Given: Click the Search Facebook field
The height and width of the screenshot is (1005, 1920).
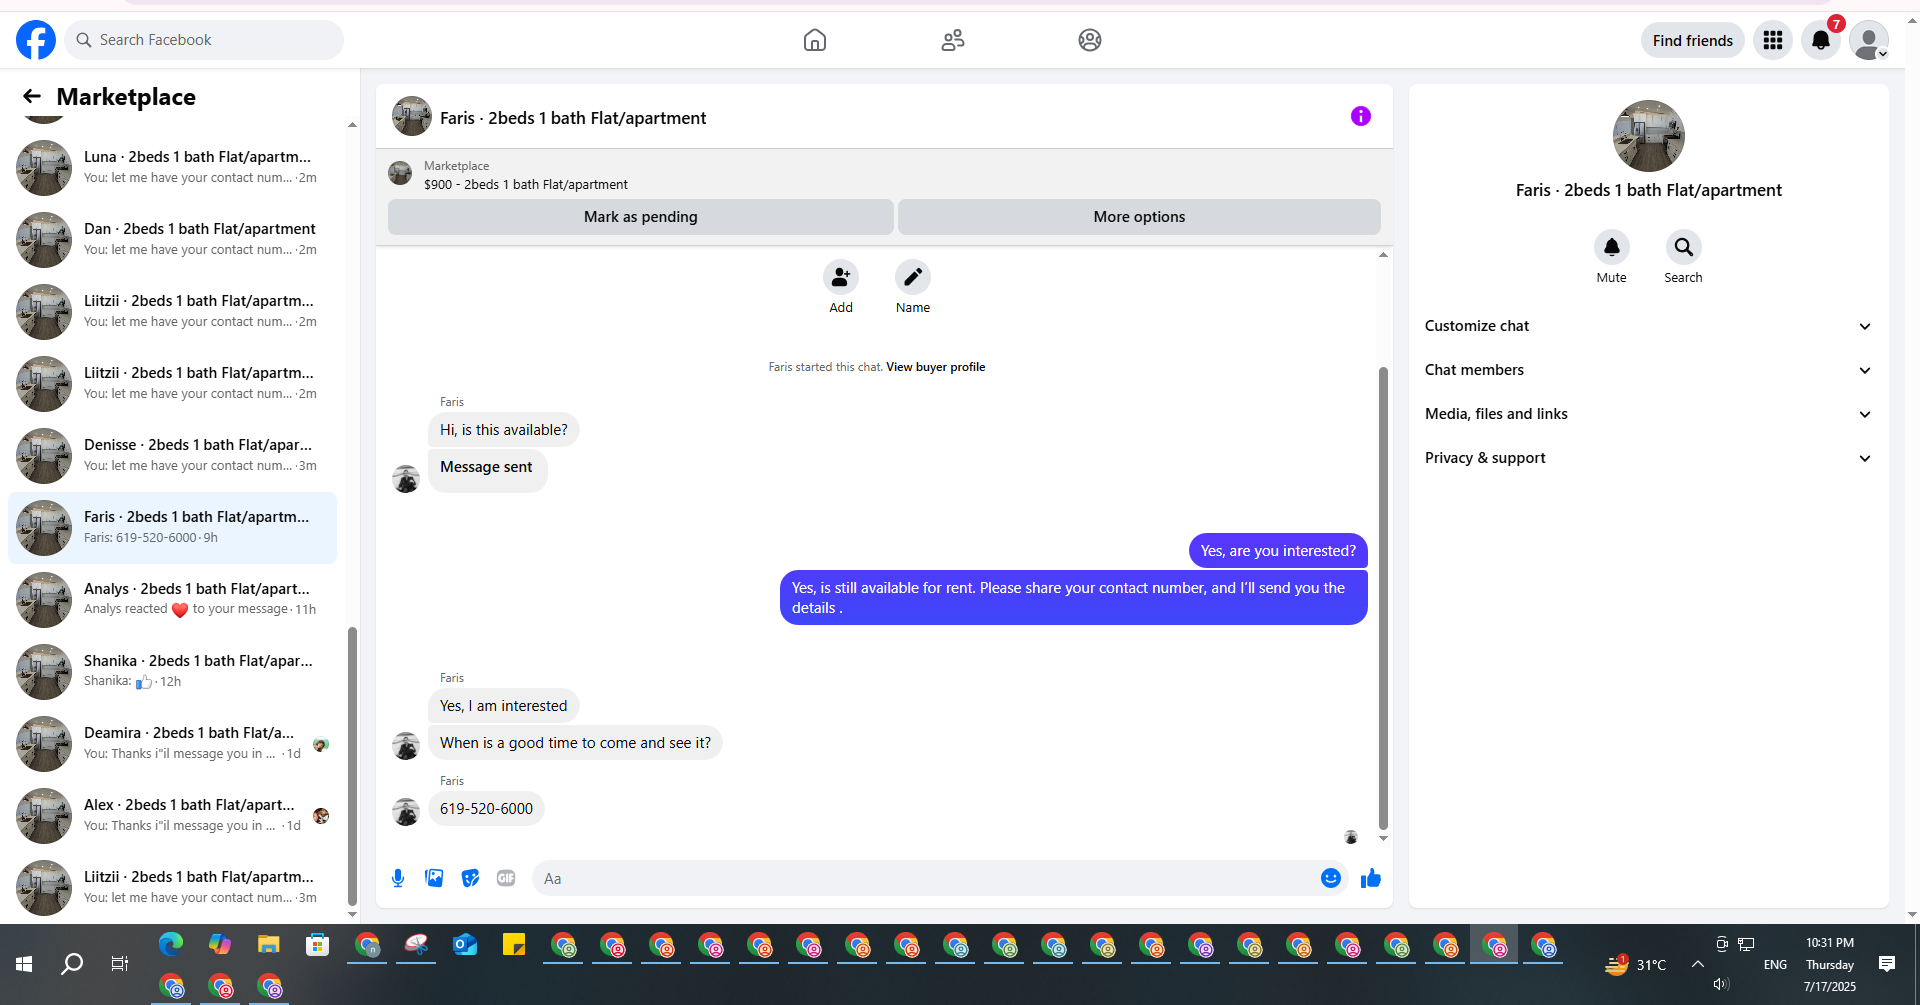Looking at the screenshot, I should [x=204, y=40].
